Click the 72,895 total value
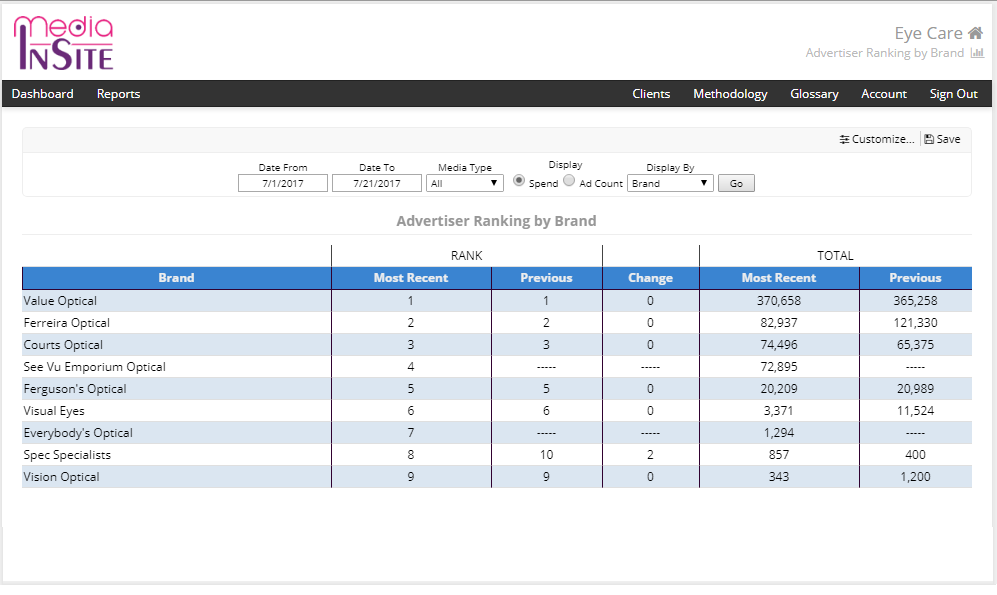This screenshot has width=997, height=595. 779,367
